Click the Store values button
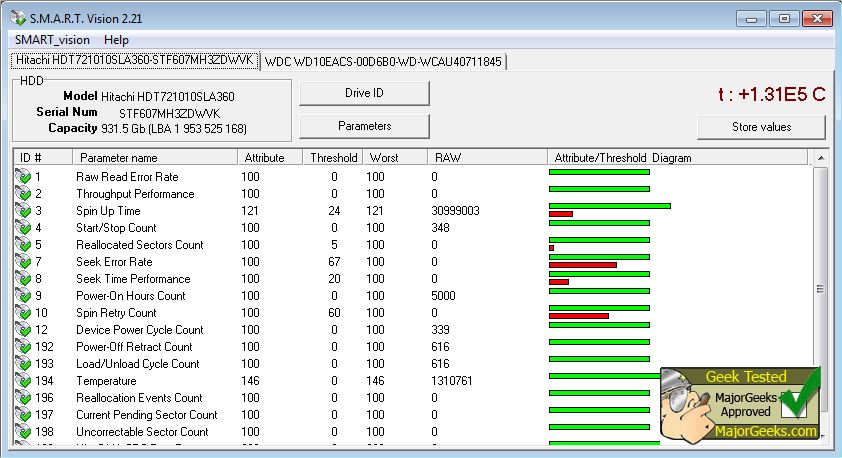842x458 pixels. [x=761, y=127]
